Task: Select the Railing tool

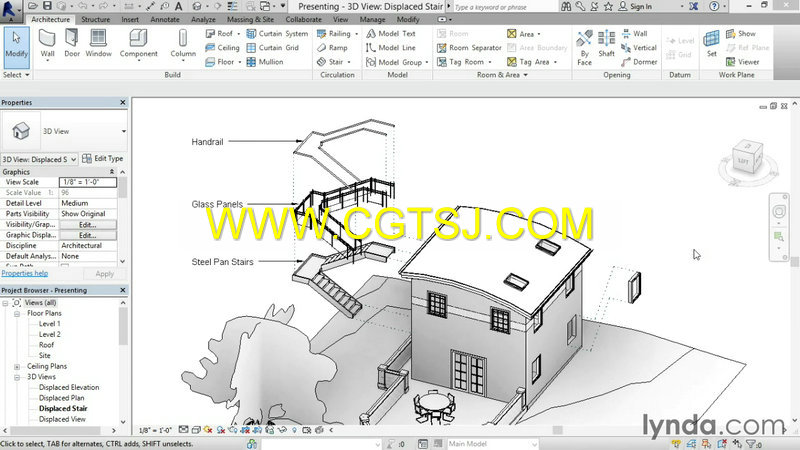Action: (337, 34)
